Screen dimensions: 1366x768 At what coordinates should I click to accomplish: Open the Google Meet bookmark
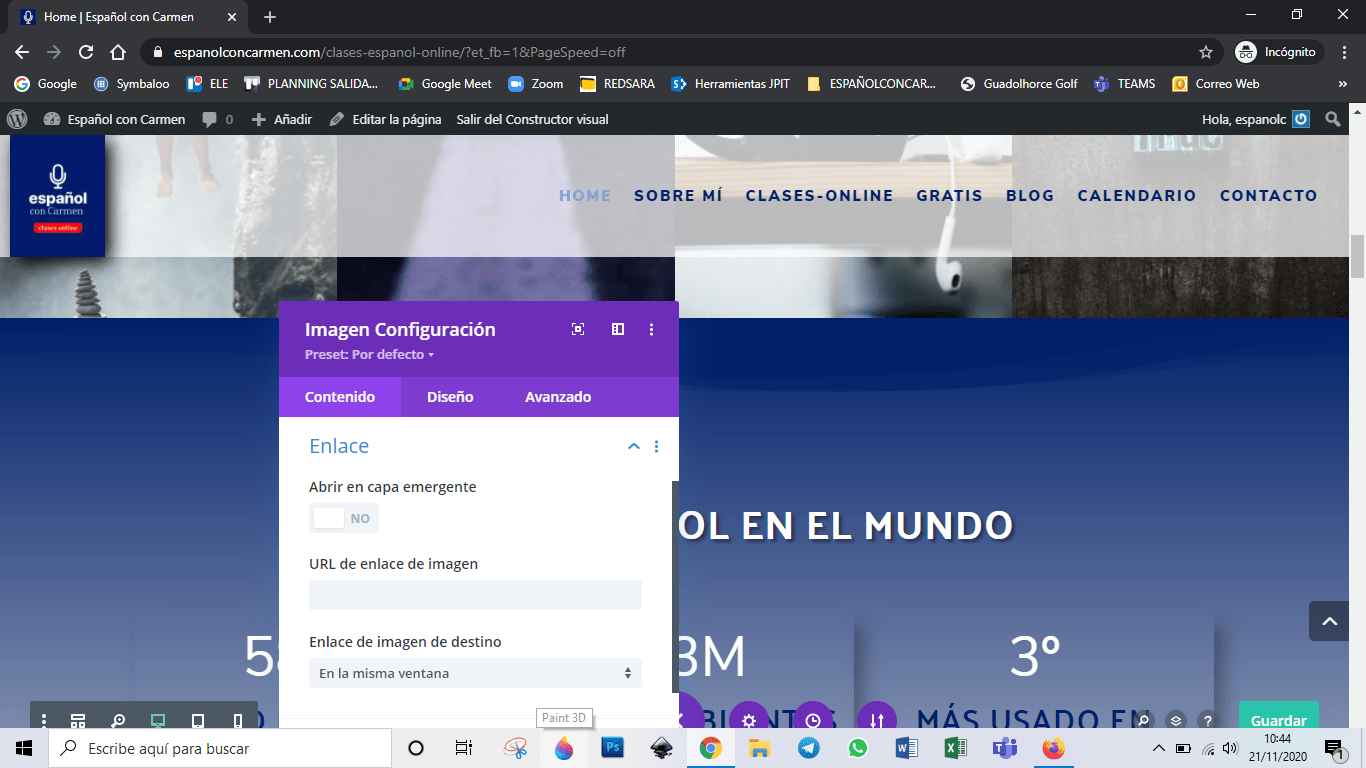pyautogui.click(x=445, y=84)
